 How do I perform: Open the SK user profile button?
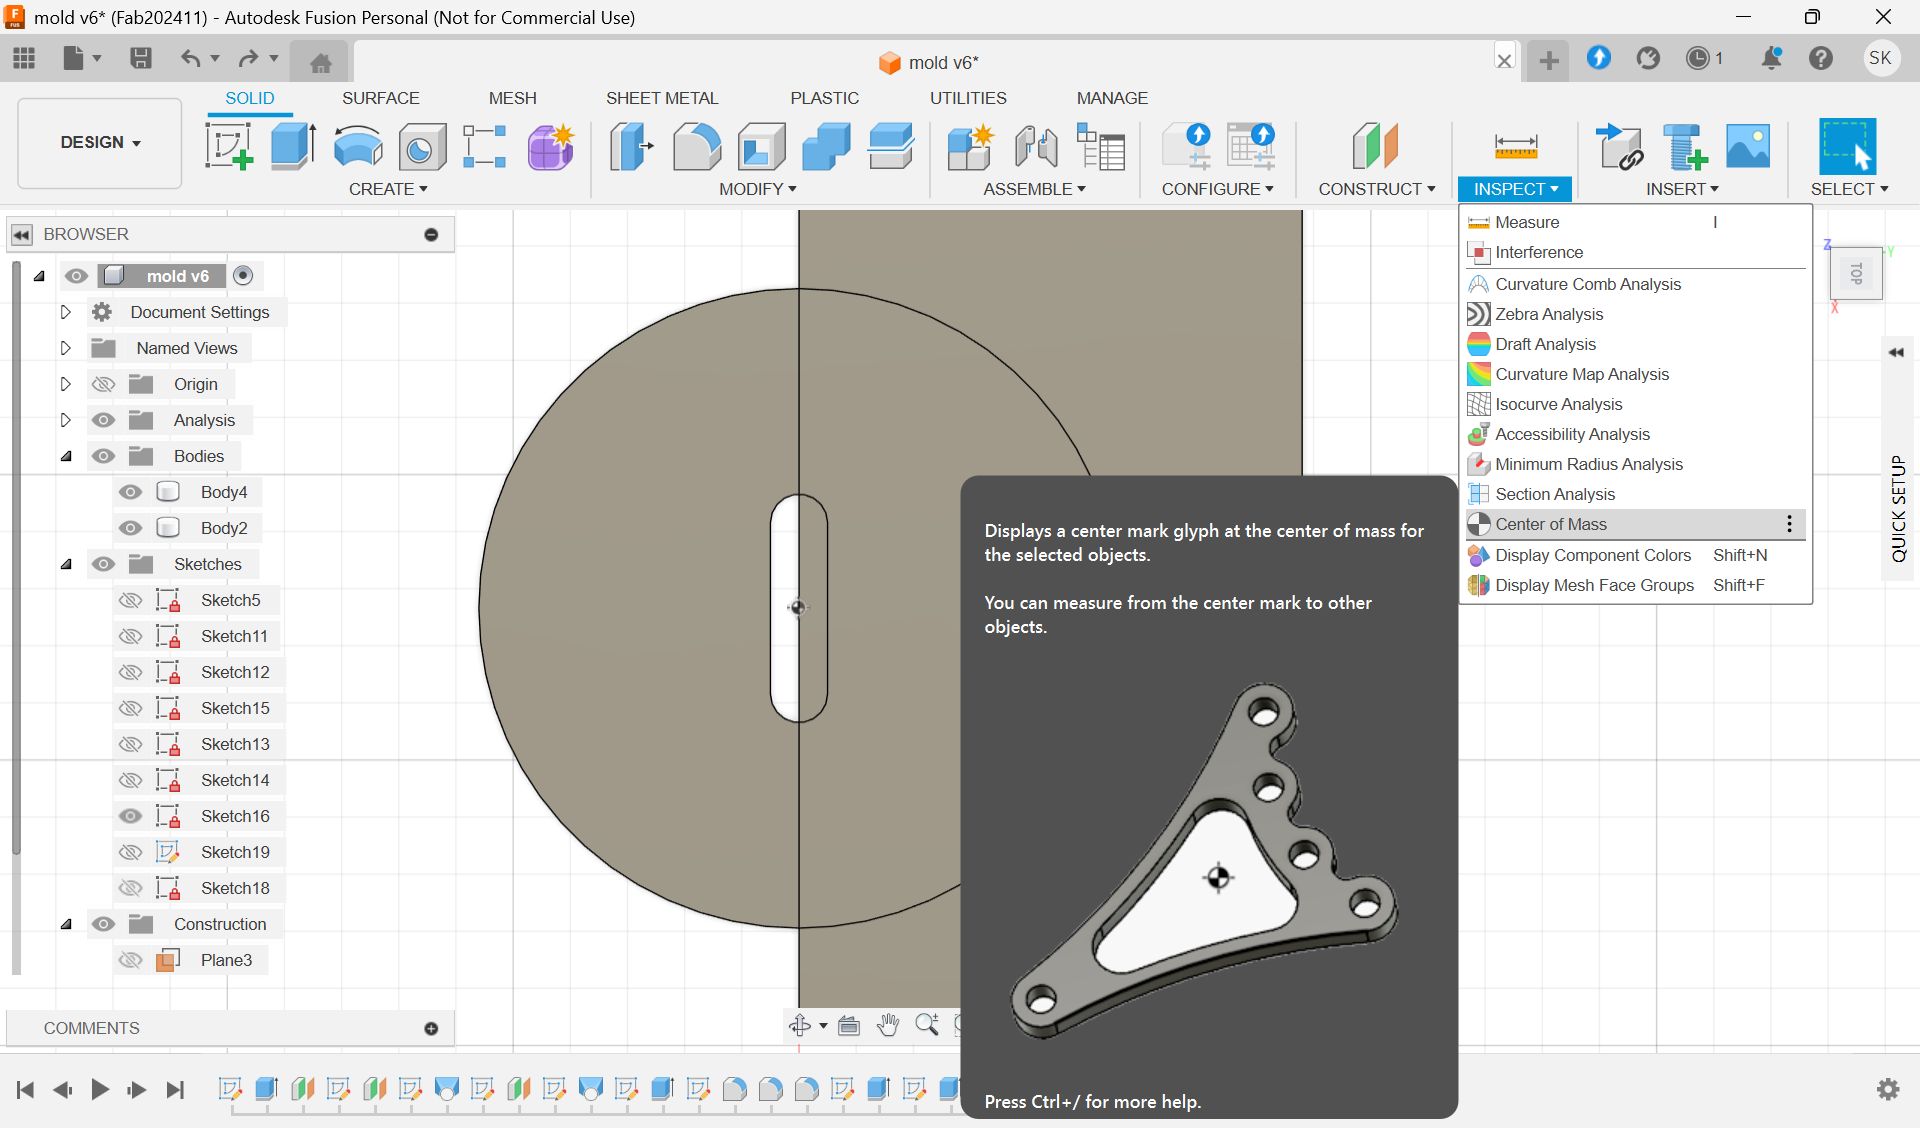coord(1880,58)
